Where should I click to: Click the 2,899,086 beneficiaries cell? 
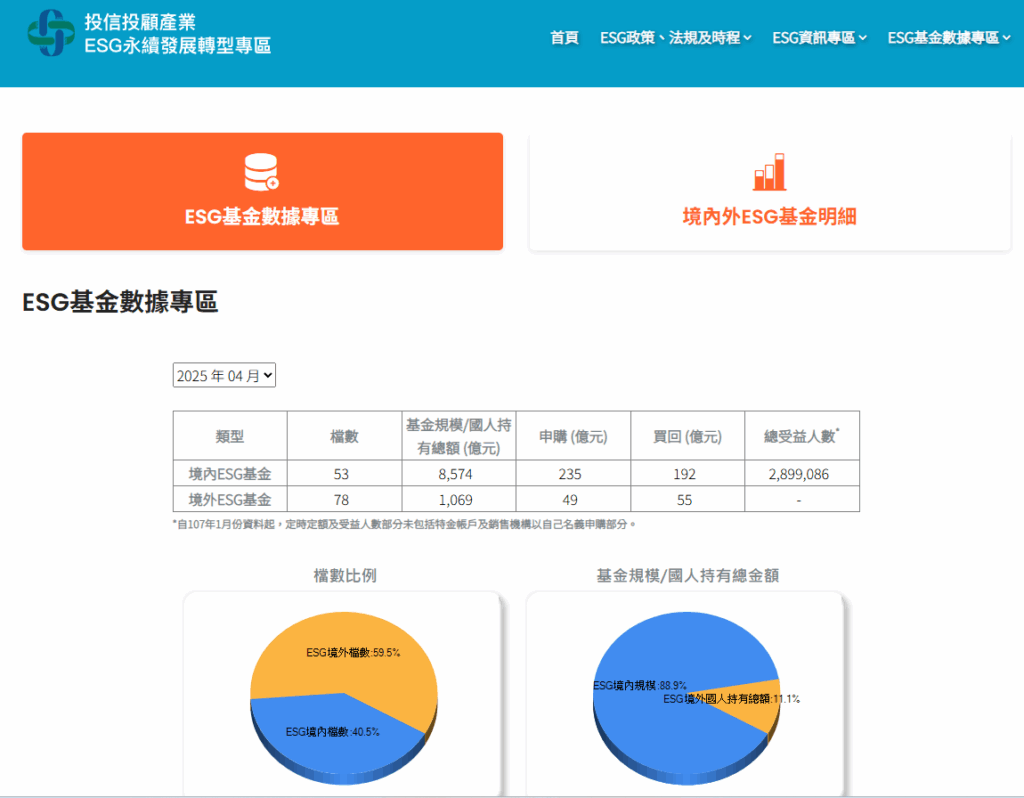(x=801, y=474)
